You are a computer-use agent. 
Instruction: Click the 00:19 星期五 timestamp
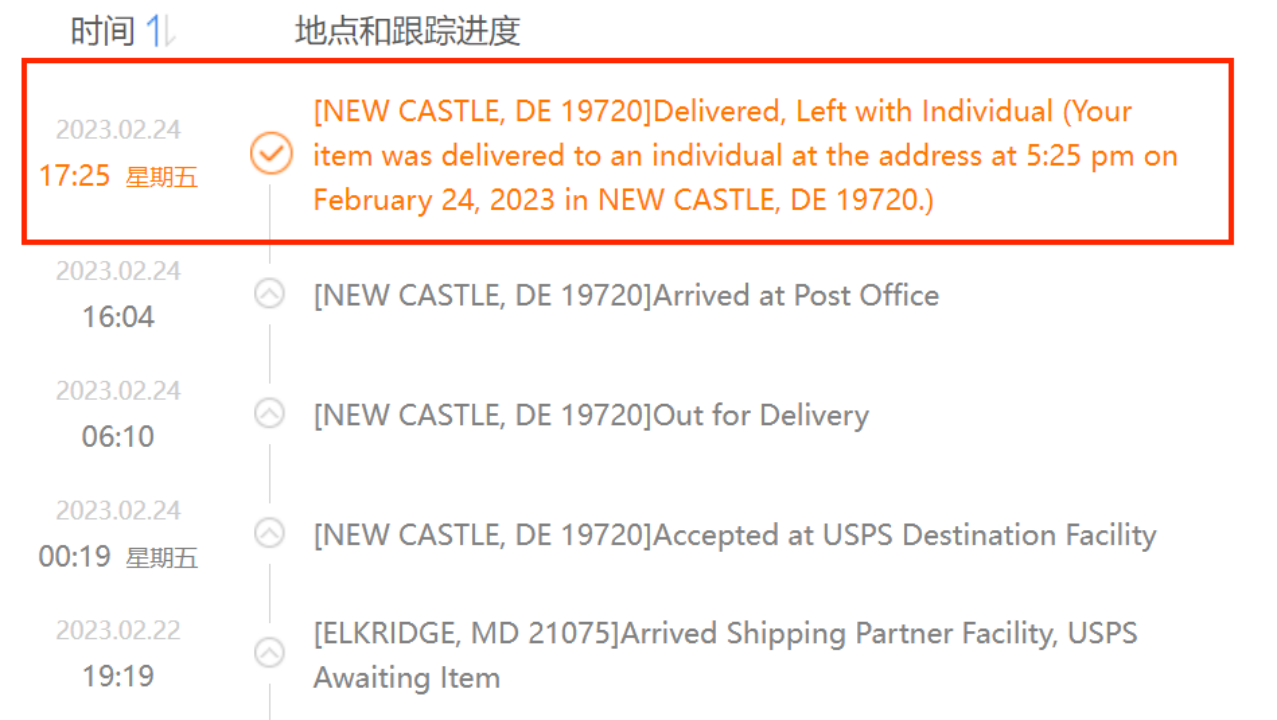click(118, 557)
